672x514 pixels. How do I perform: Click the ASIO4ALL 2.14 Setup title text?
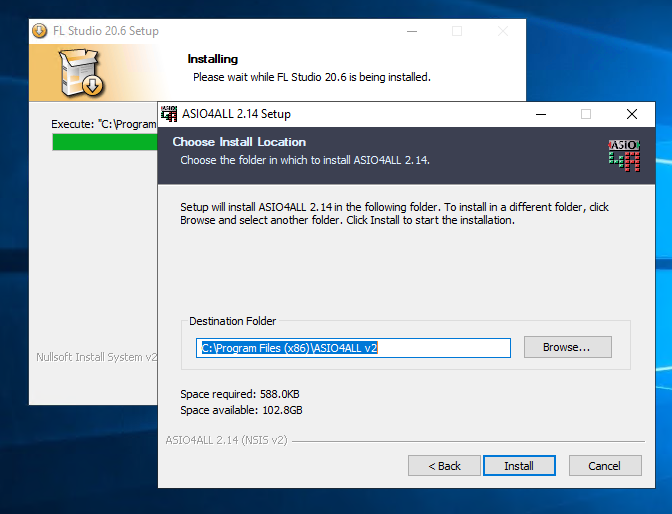pos(236,114)
